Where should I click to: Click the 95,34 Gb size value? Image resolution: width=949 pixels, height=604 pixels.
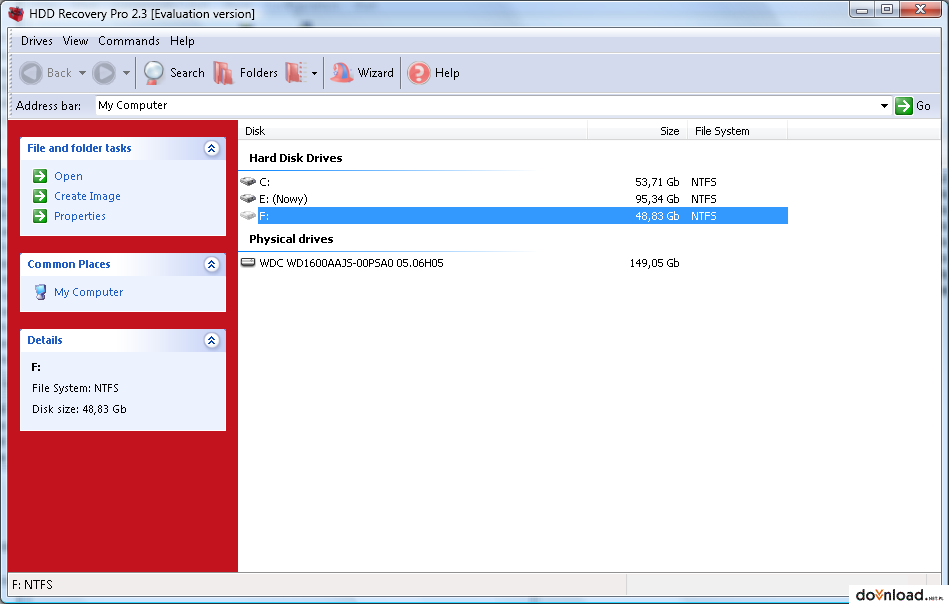[x=657, y=199]
